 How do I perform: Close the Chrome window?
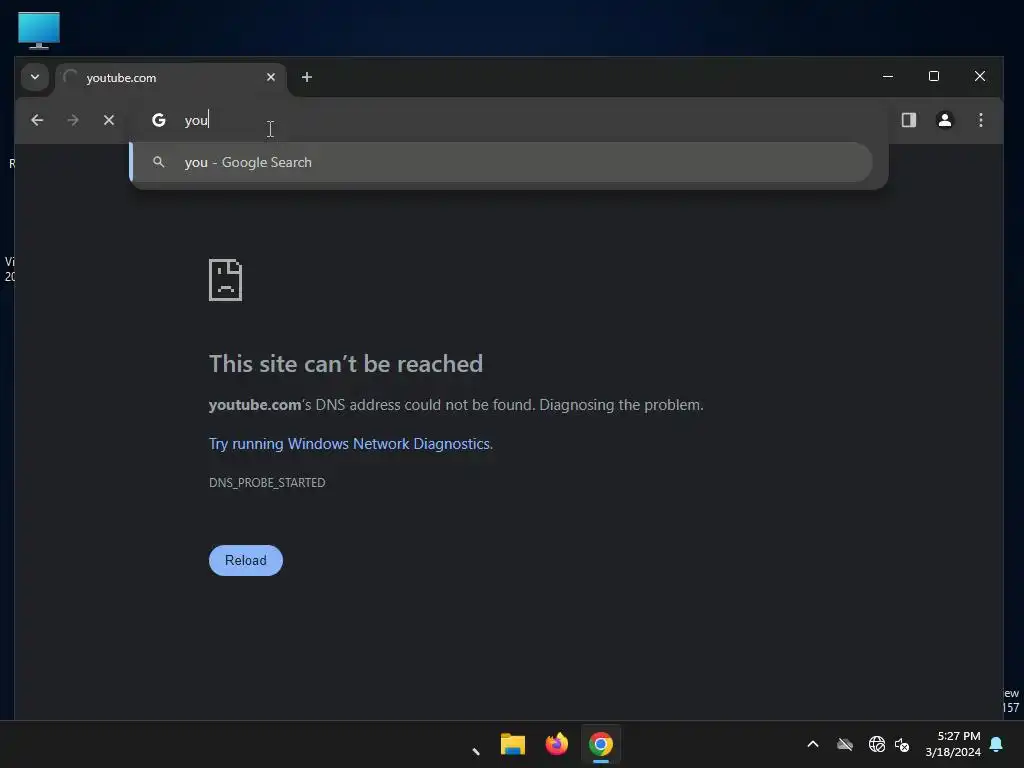(980, 76)
